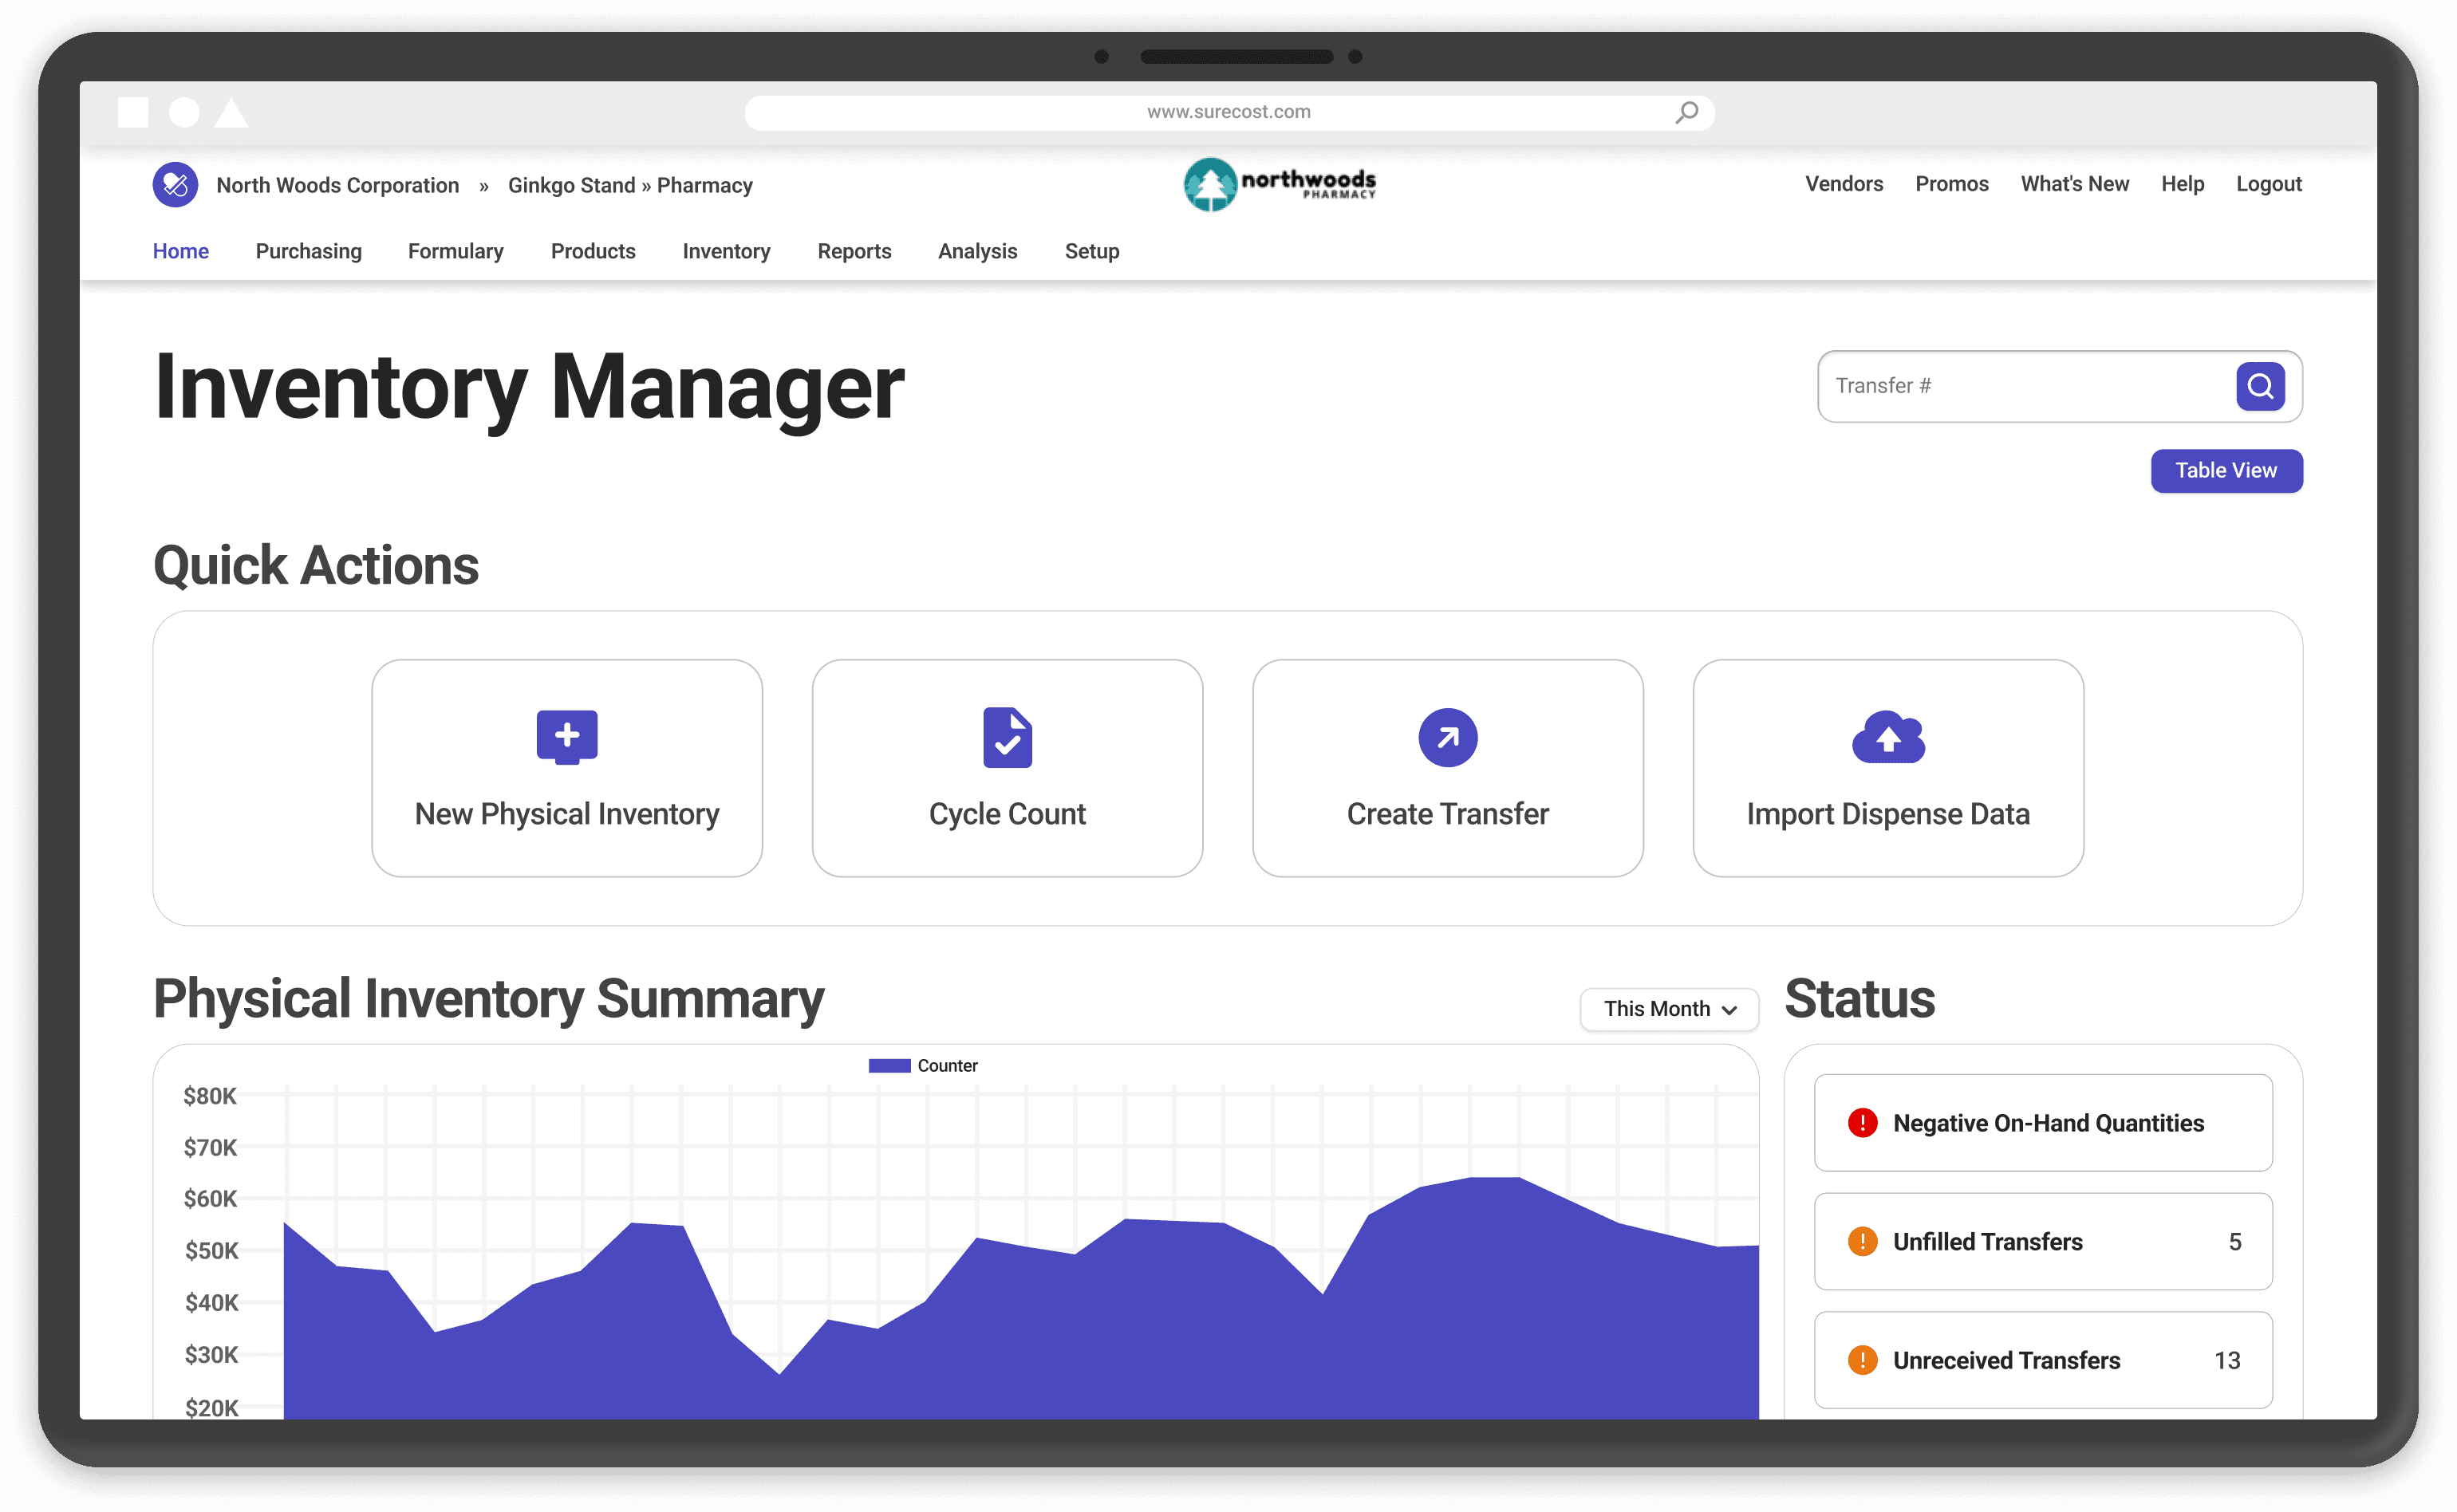Open the What's New link
The height and width of the screenshot is (1512, 2457).
[x=2074, y=184]
